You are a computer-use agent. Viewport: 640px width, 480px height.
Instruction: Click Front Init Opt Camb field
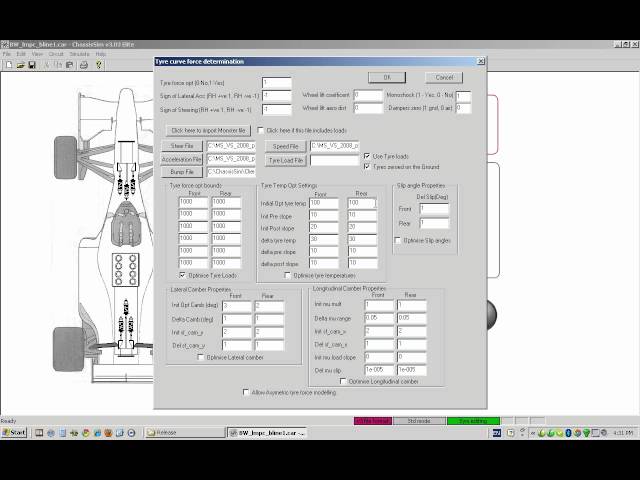click(x=237, y=306)
